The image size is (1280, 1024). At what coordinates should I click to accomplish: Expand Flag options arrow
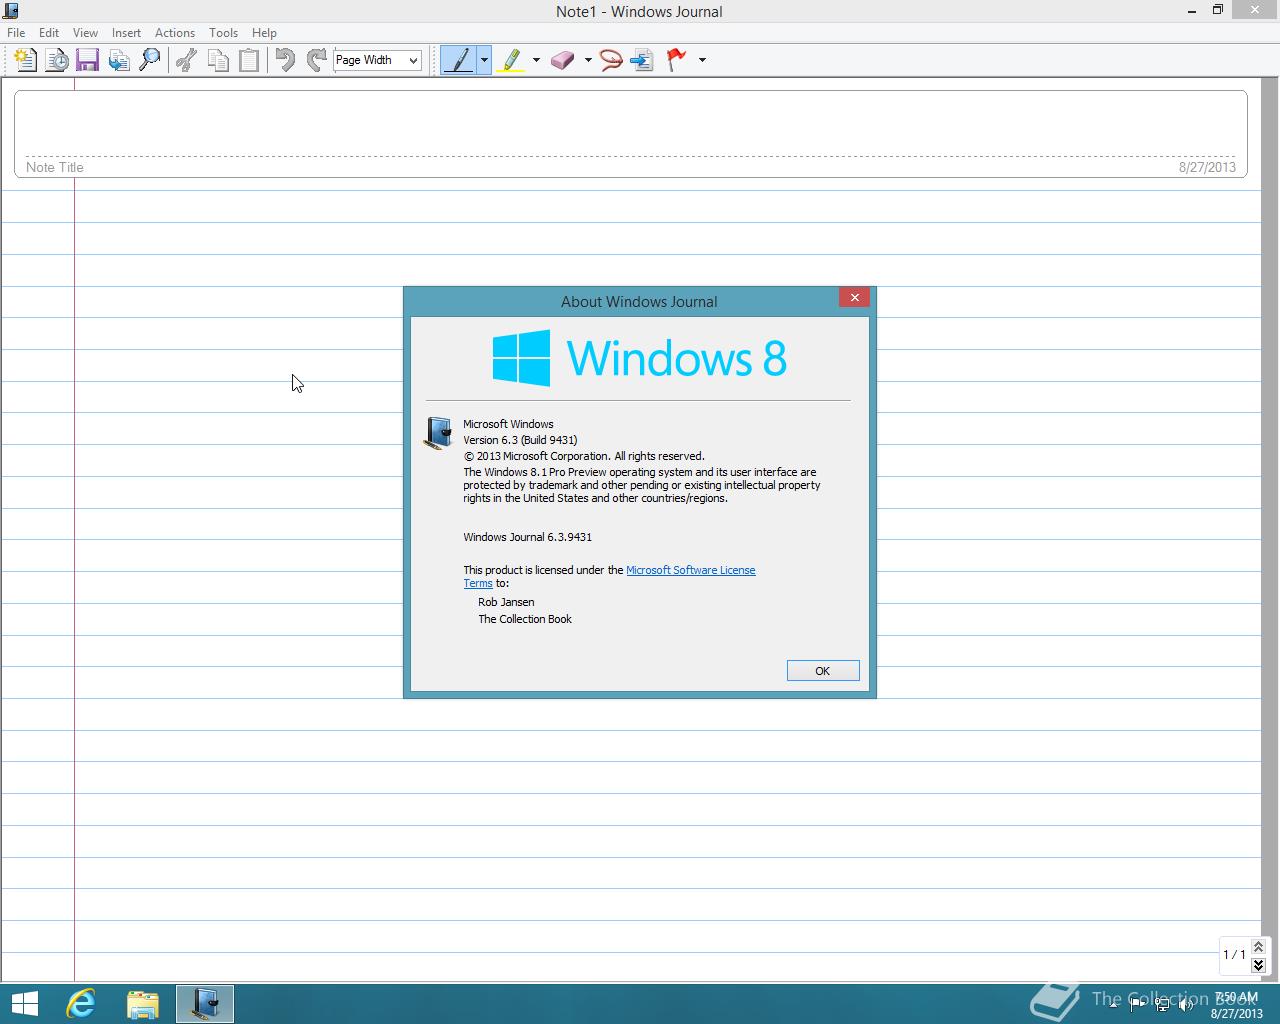coord(702,60)
